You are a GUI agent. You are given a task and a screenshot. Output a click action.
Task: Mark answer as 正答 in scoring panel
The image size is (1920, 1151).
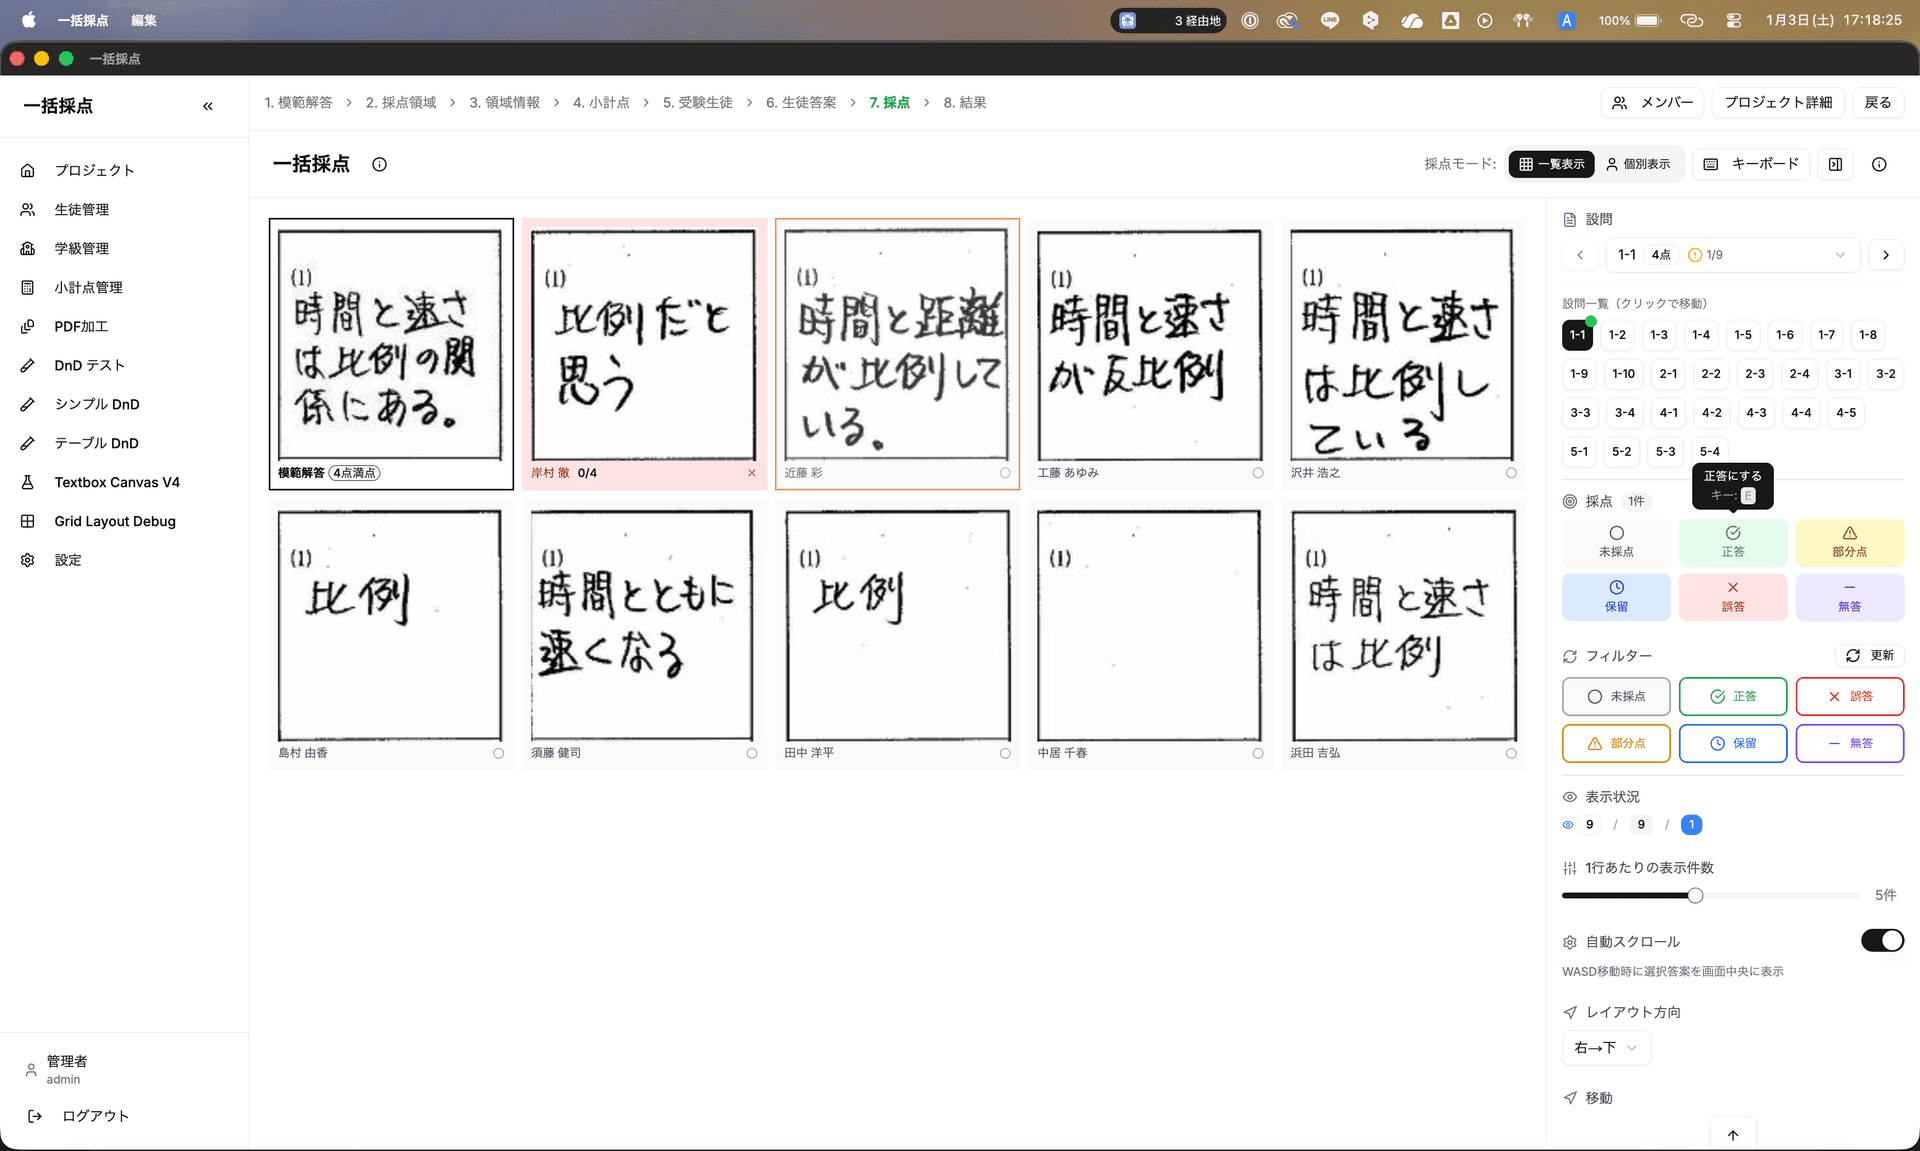point(1732,542)
